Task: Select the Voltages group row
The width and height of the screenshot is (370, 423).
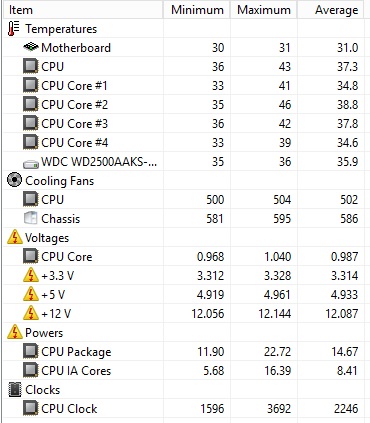Action: pyautogui.click(x=184, y=237)
